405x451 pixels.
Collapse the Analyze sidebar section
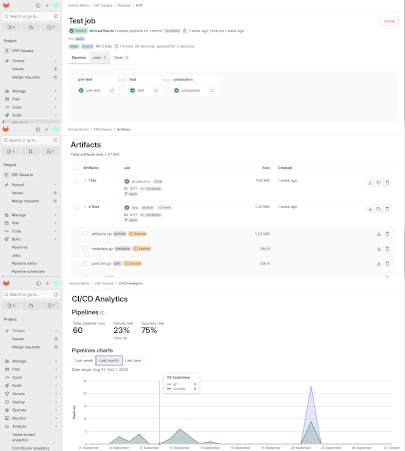pyautogui.click(x=31, y=426)
